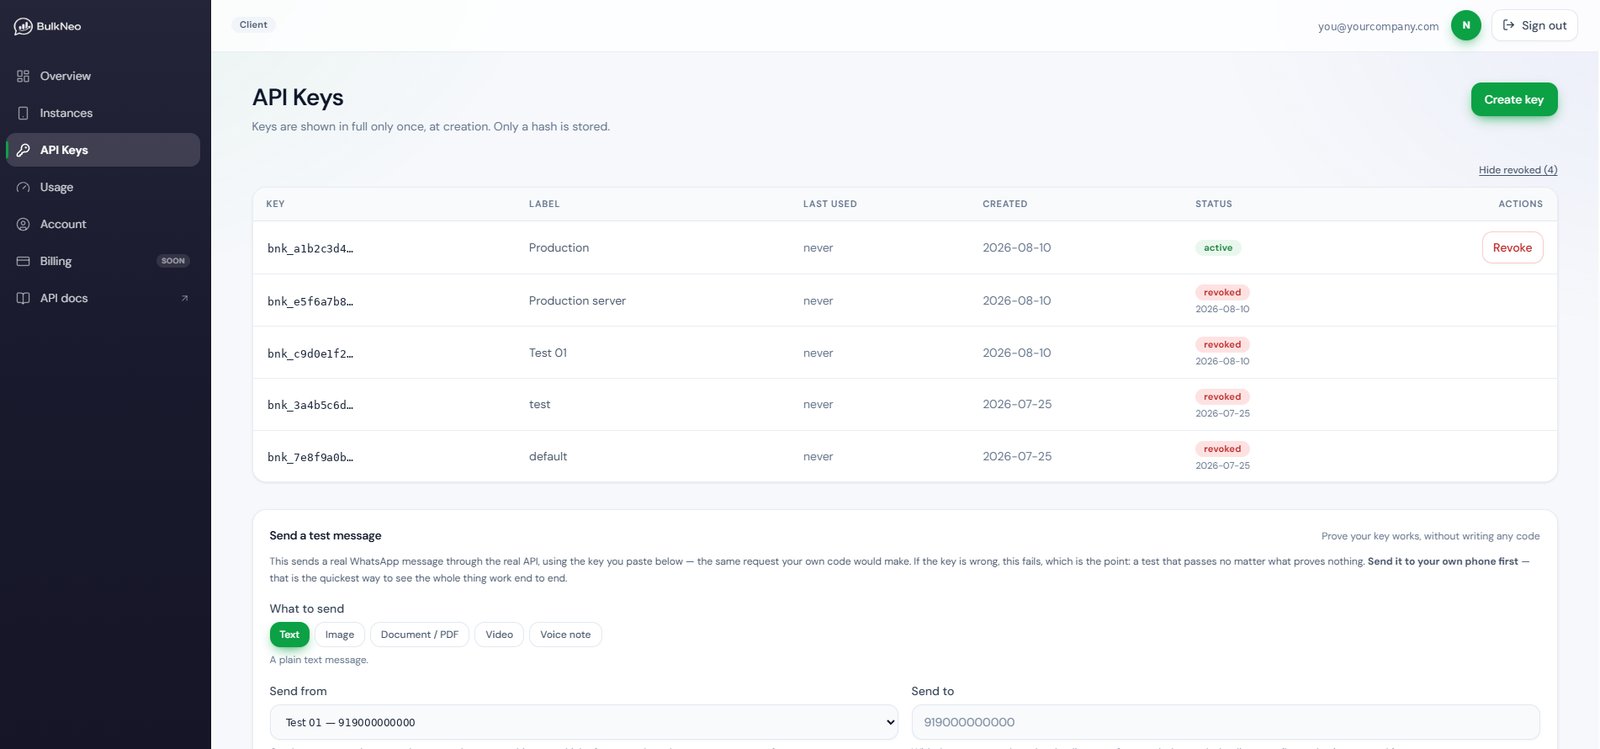This screenshot has width=1600, height=749.
Task: Click the Overview grid icon
Action: point(23,76)
